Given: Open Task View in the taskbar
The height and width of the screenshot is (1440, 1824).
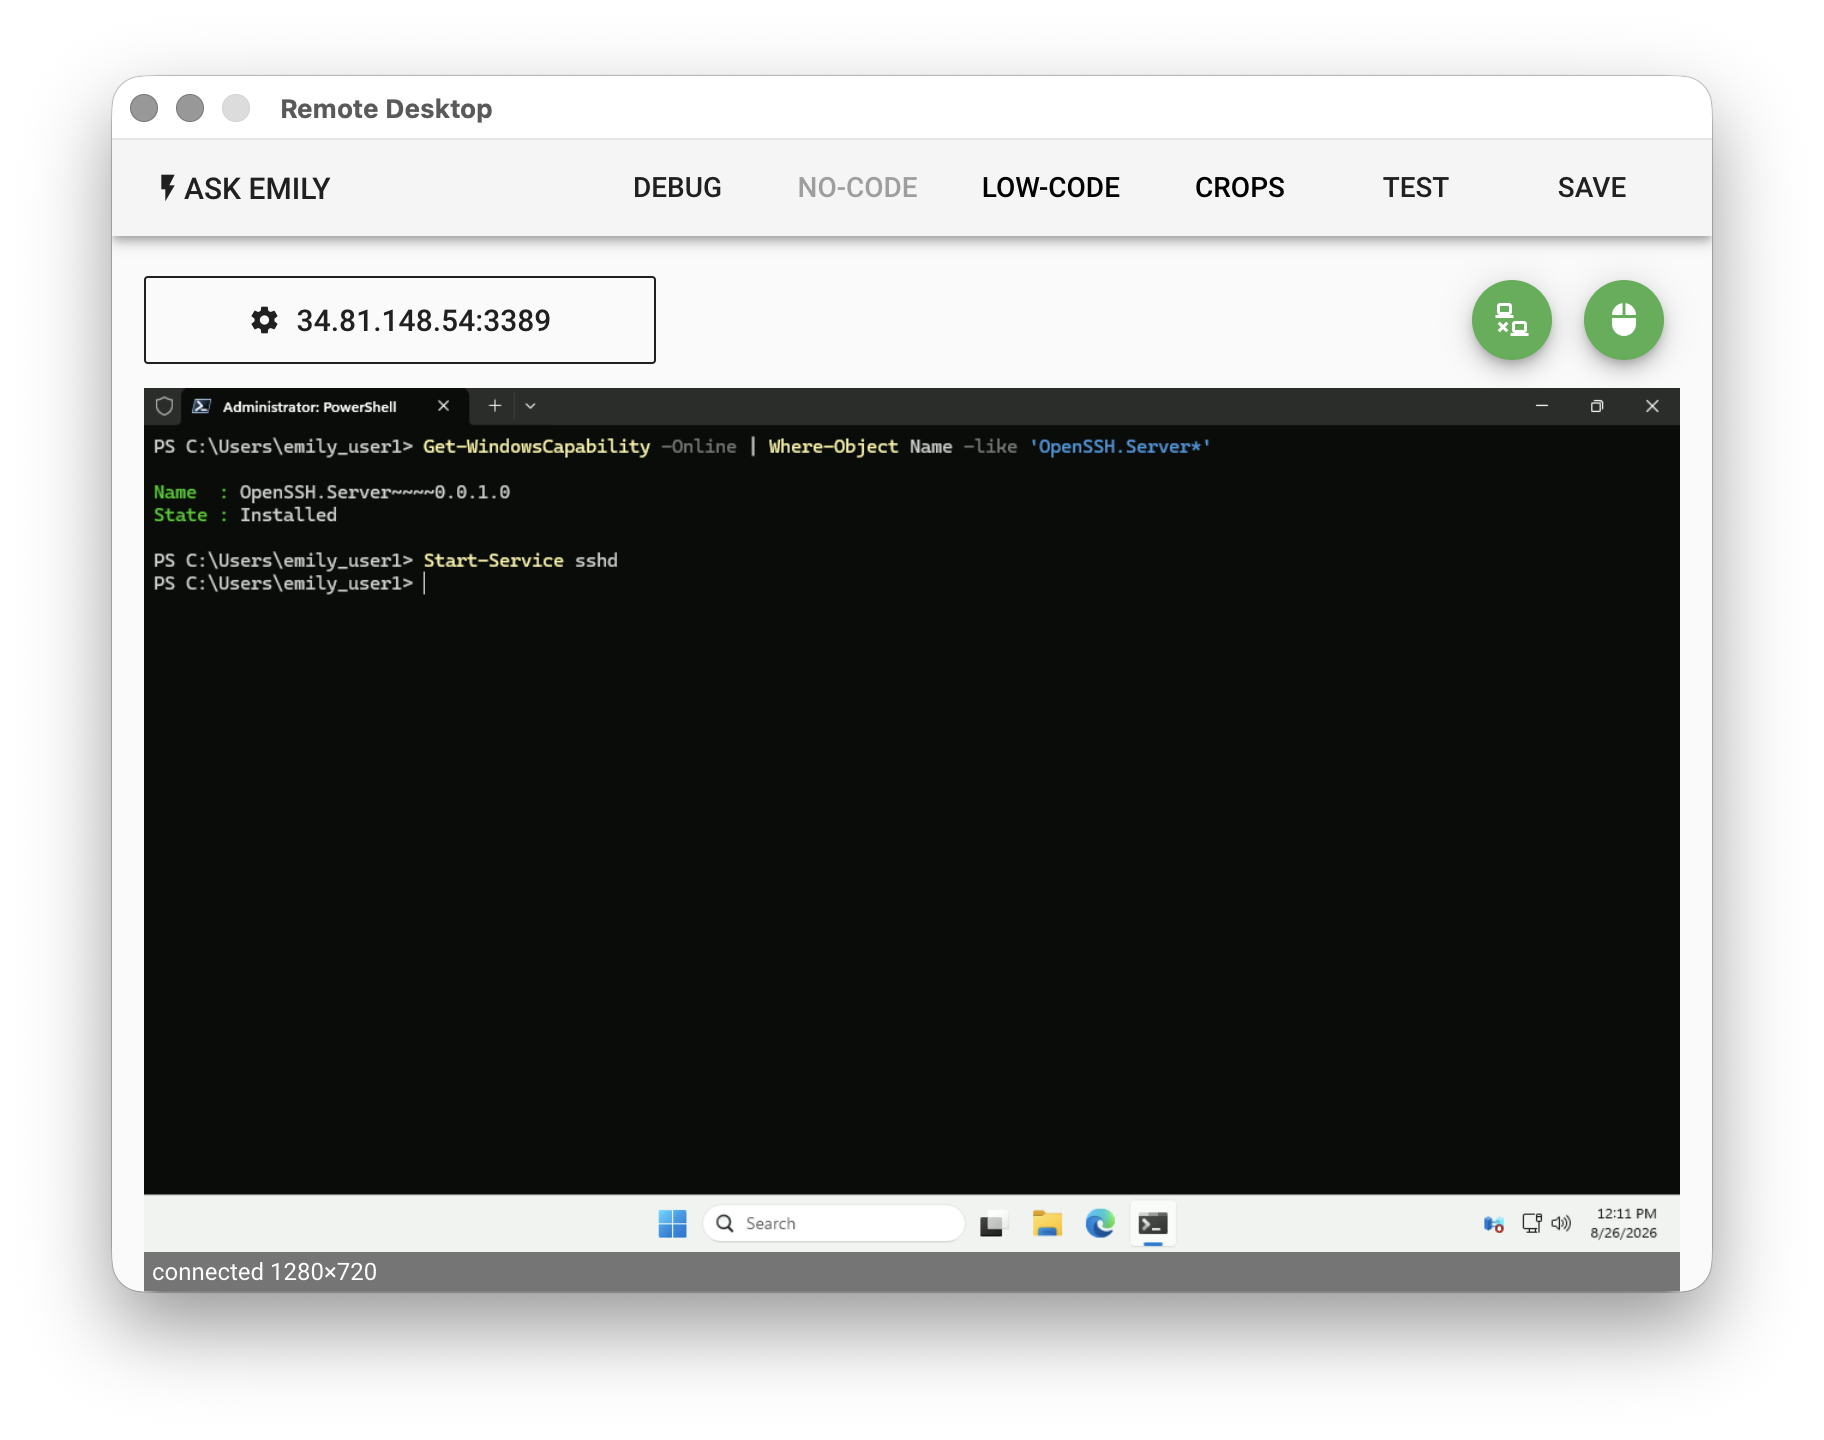Looking at the screenshot, I should 992,1224.
